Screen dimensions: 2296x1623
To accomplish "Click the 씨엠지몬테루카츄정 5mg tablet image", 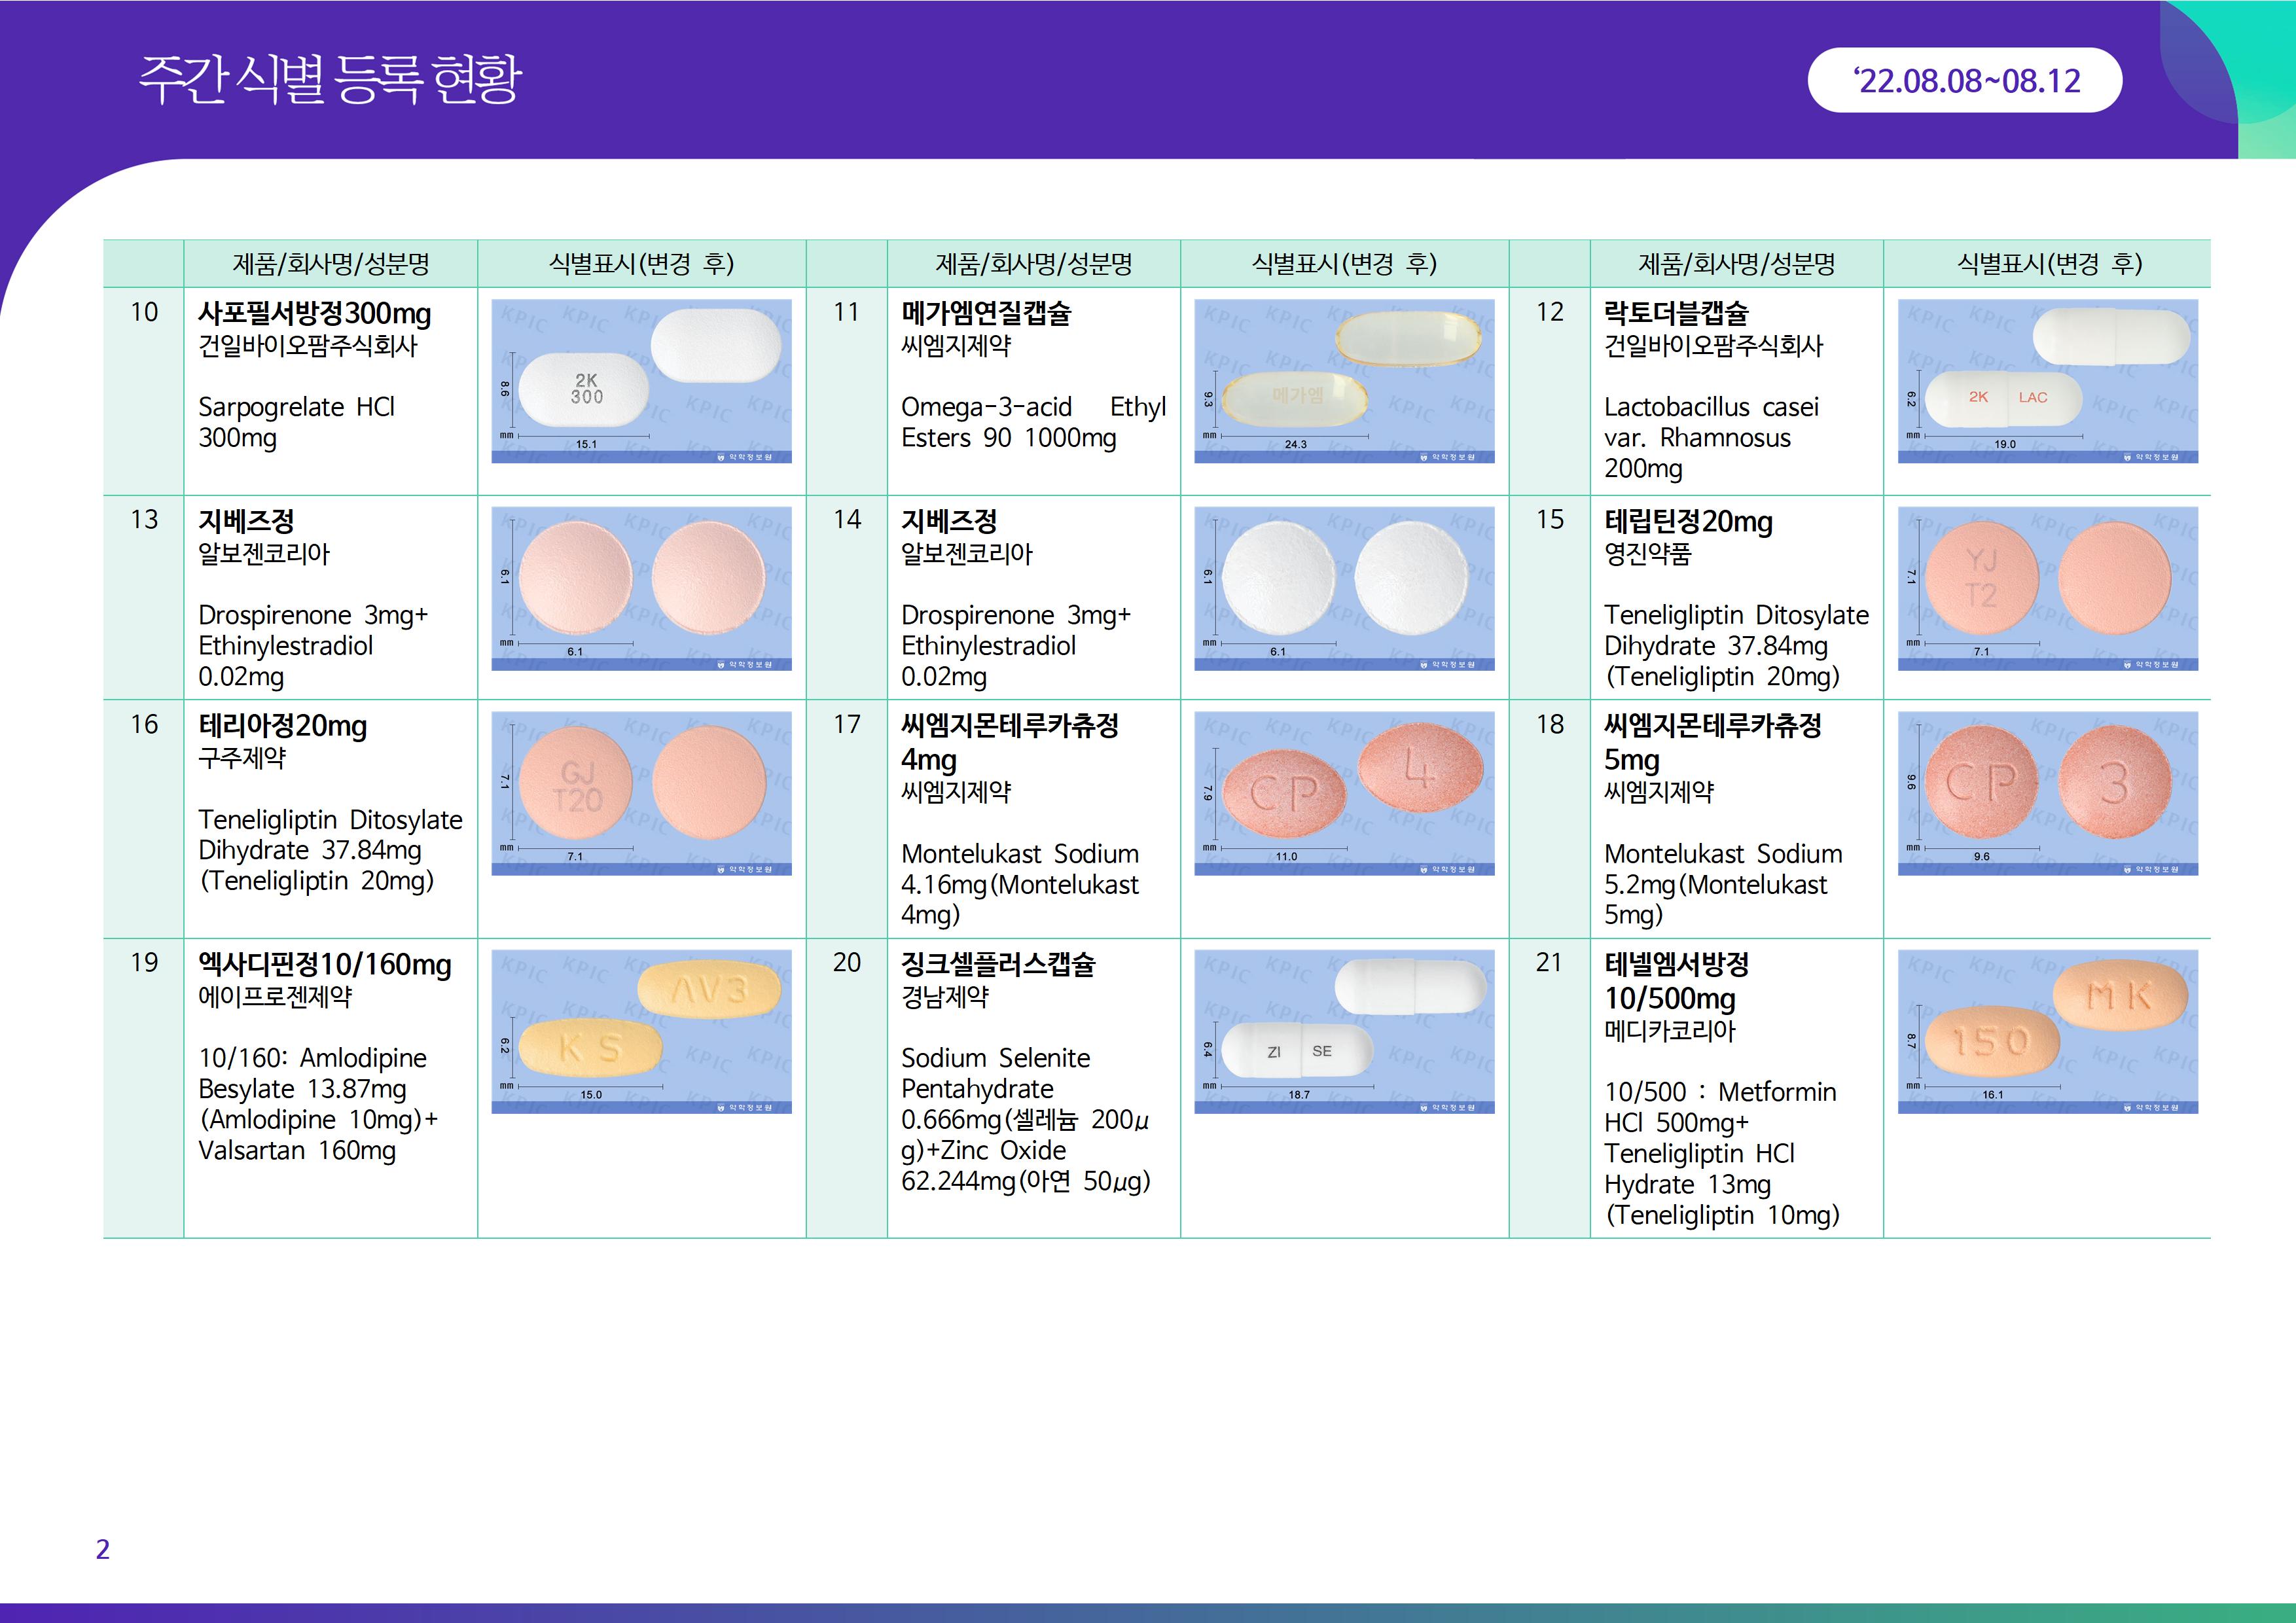I will [2047, 793].
